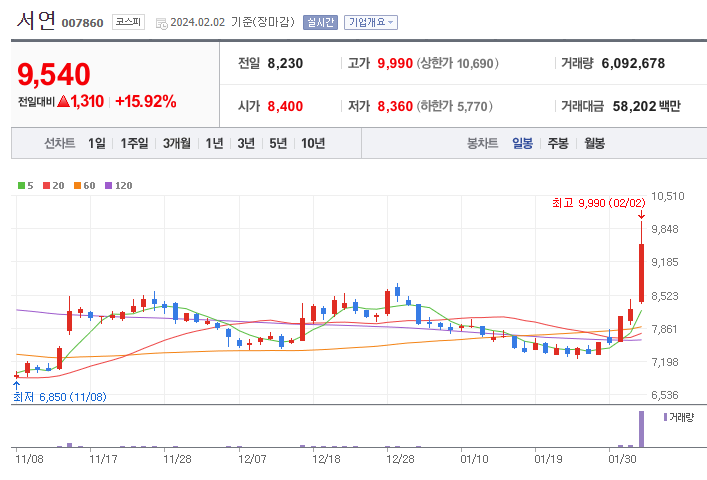The width and height of the screenshot is (707, 480).
Task: Click the 12/07 date axis label
Action: pyautogui.click(x=252, y=459)
